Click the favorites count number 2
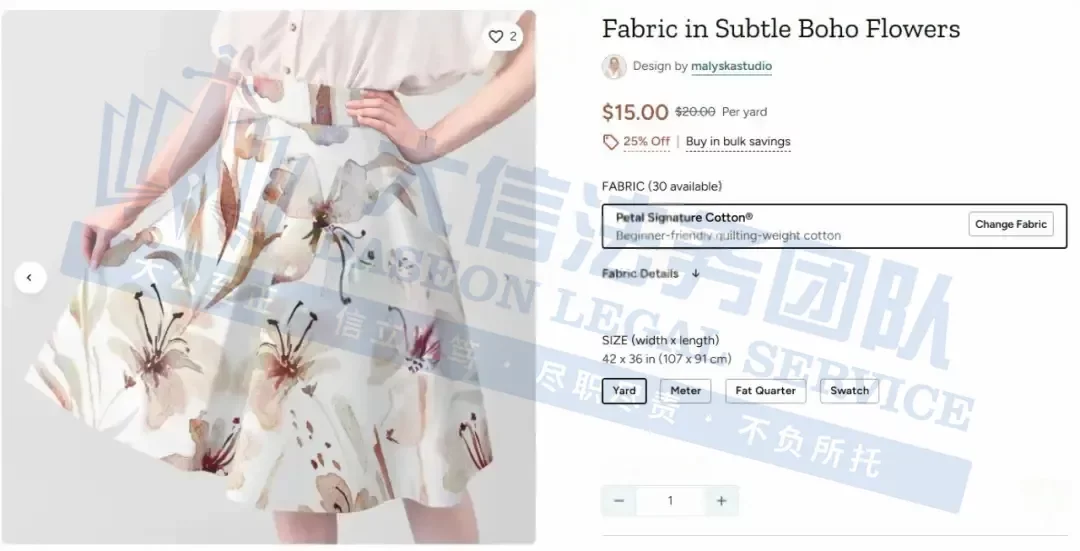The width and height of the screenshot is (1080, 551). tap(512, 37)
